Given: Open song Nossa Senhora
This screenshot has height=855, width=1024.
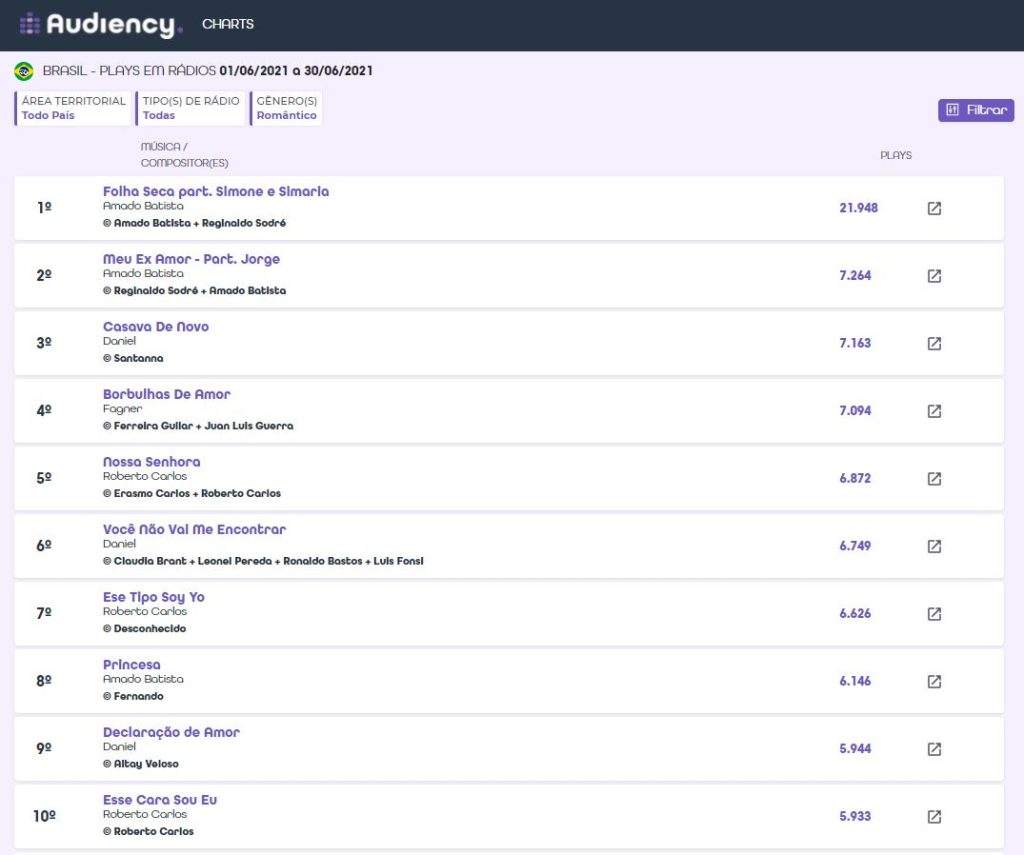Looking at the screenshot, I should [x=152, y=462].
